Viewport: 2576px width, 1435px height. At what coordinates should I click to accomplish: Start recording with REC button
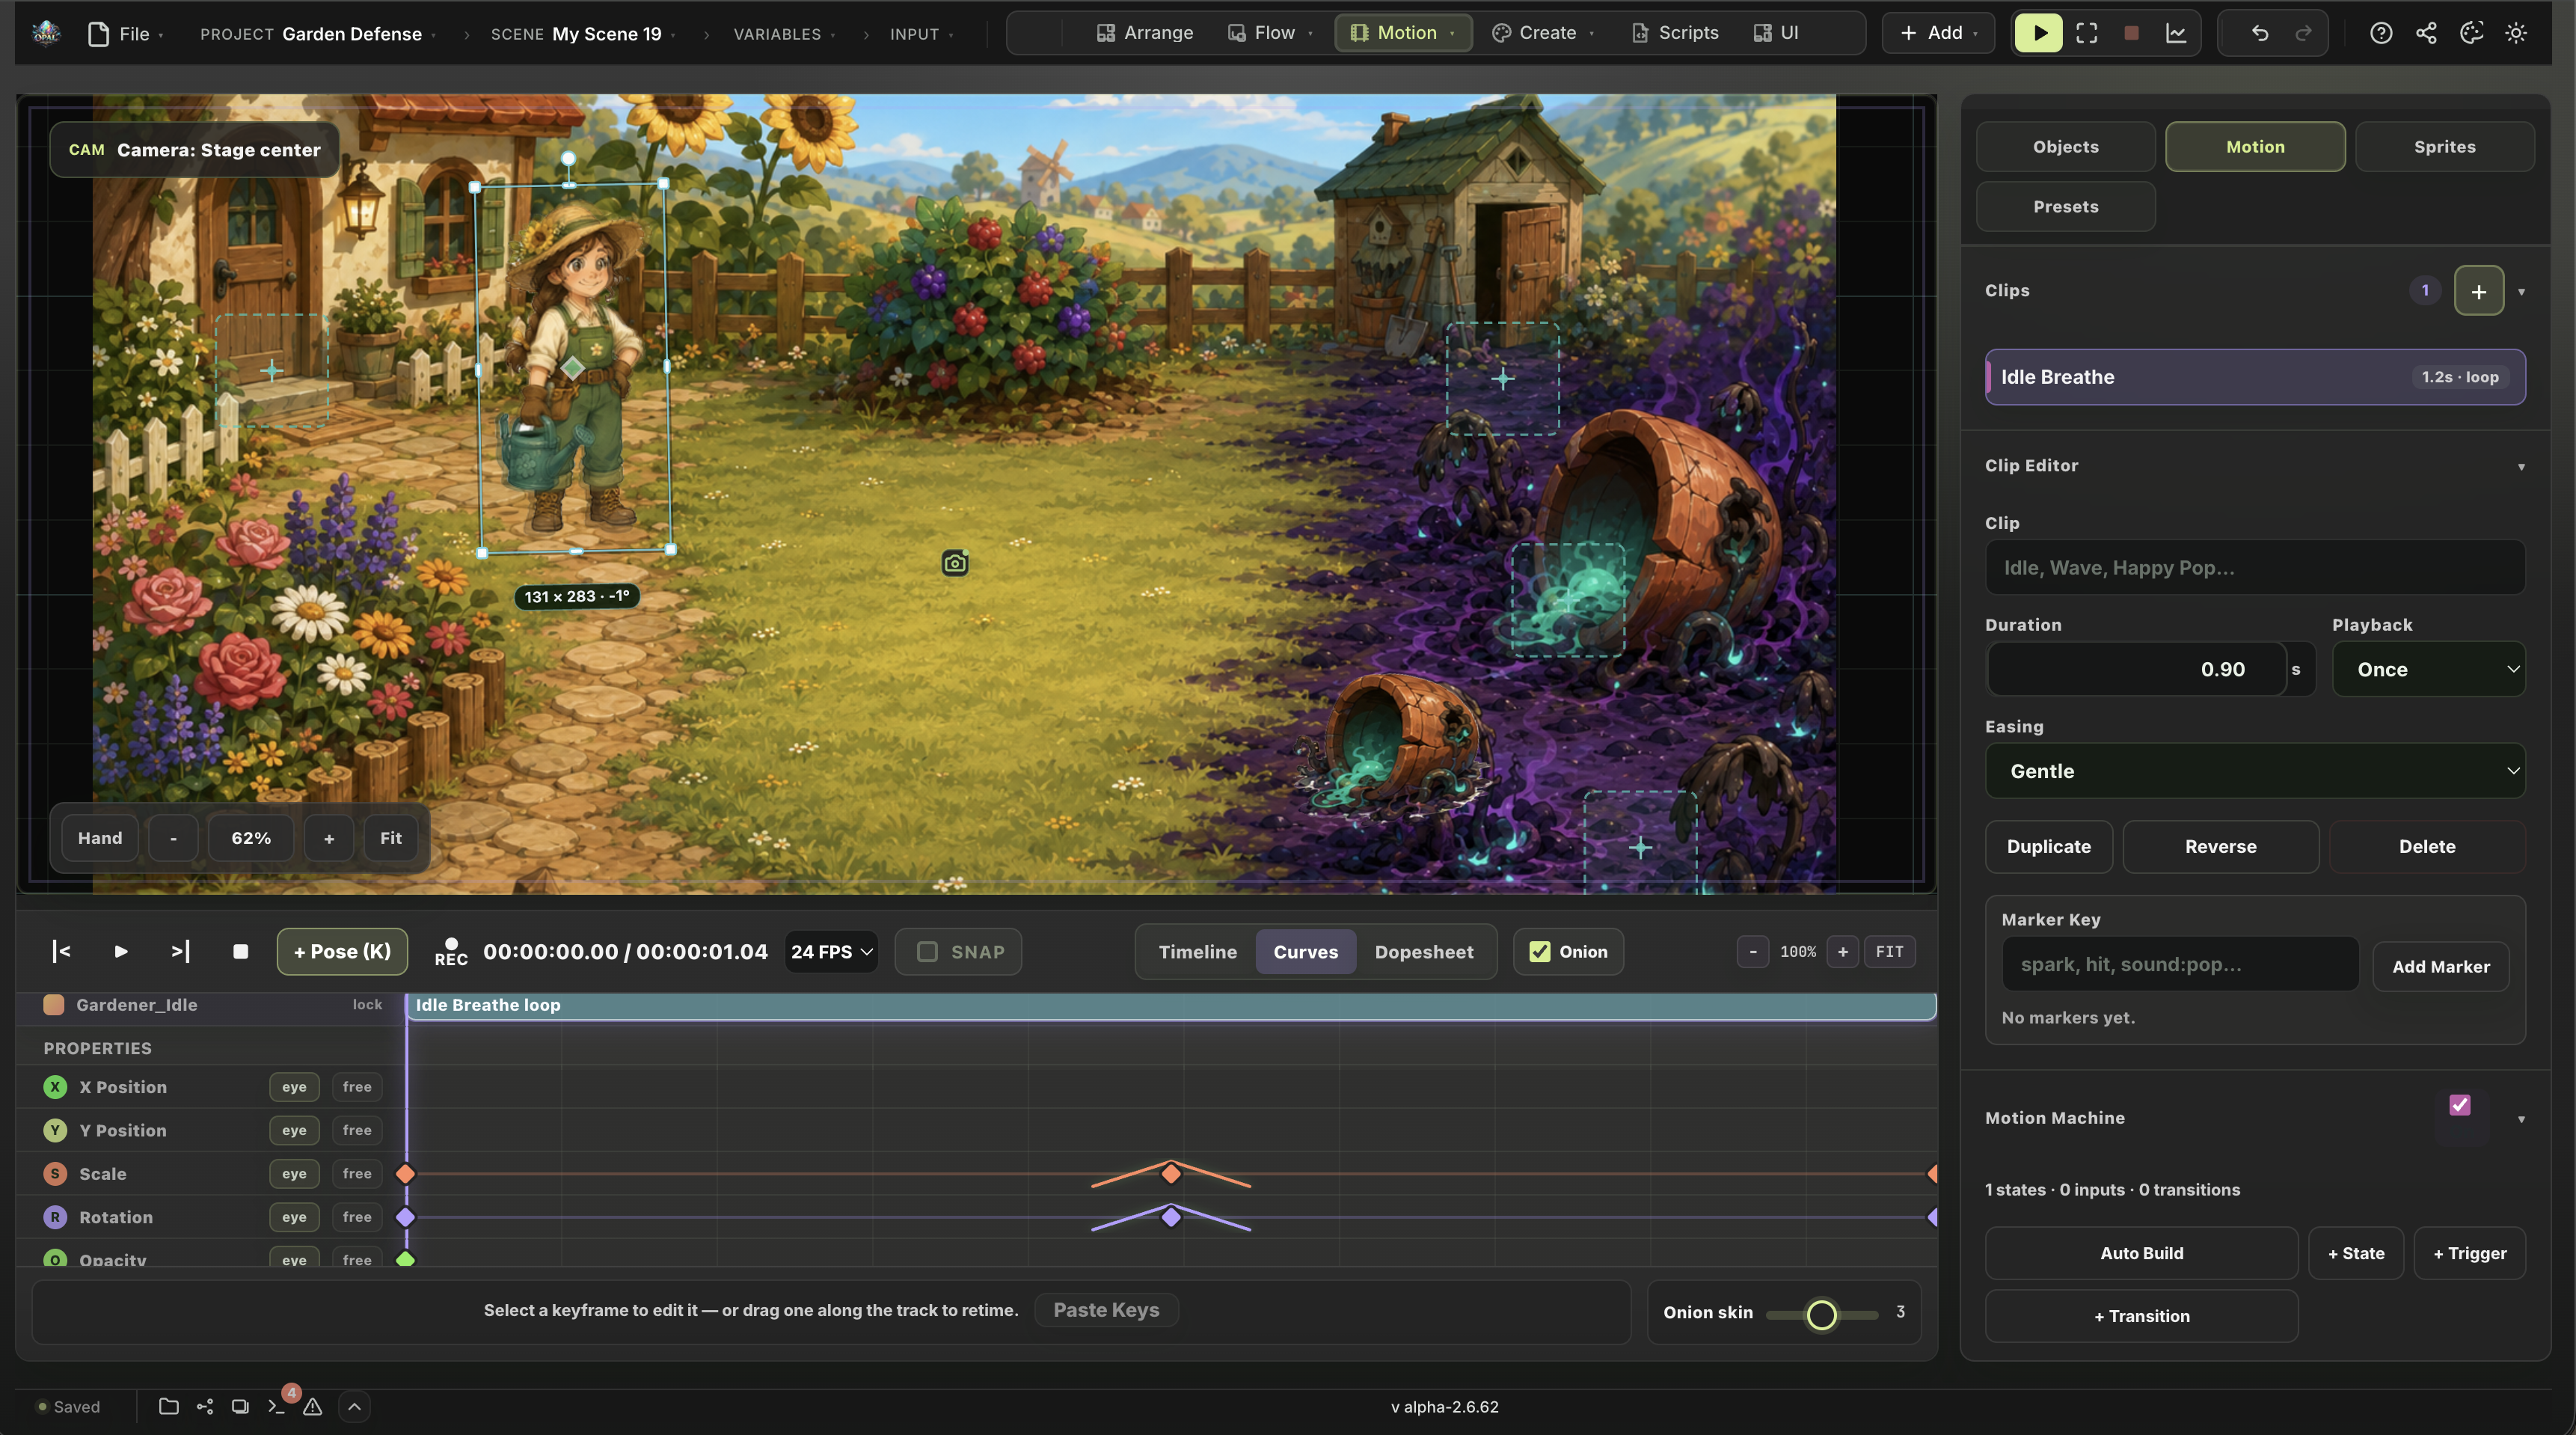click(x=451, y=951)
